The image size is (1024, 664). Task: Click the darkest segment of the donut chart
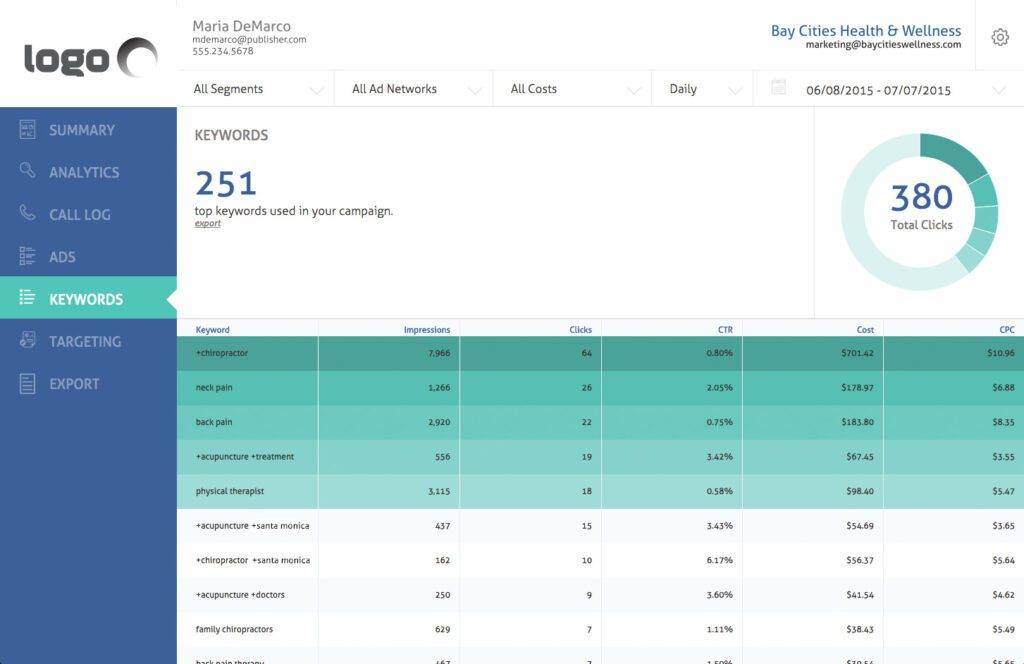[951, 153]
